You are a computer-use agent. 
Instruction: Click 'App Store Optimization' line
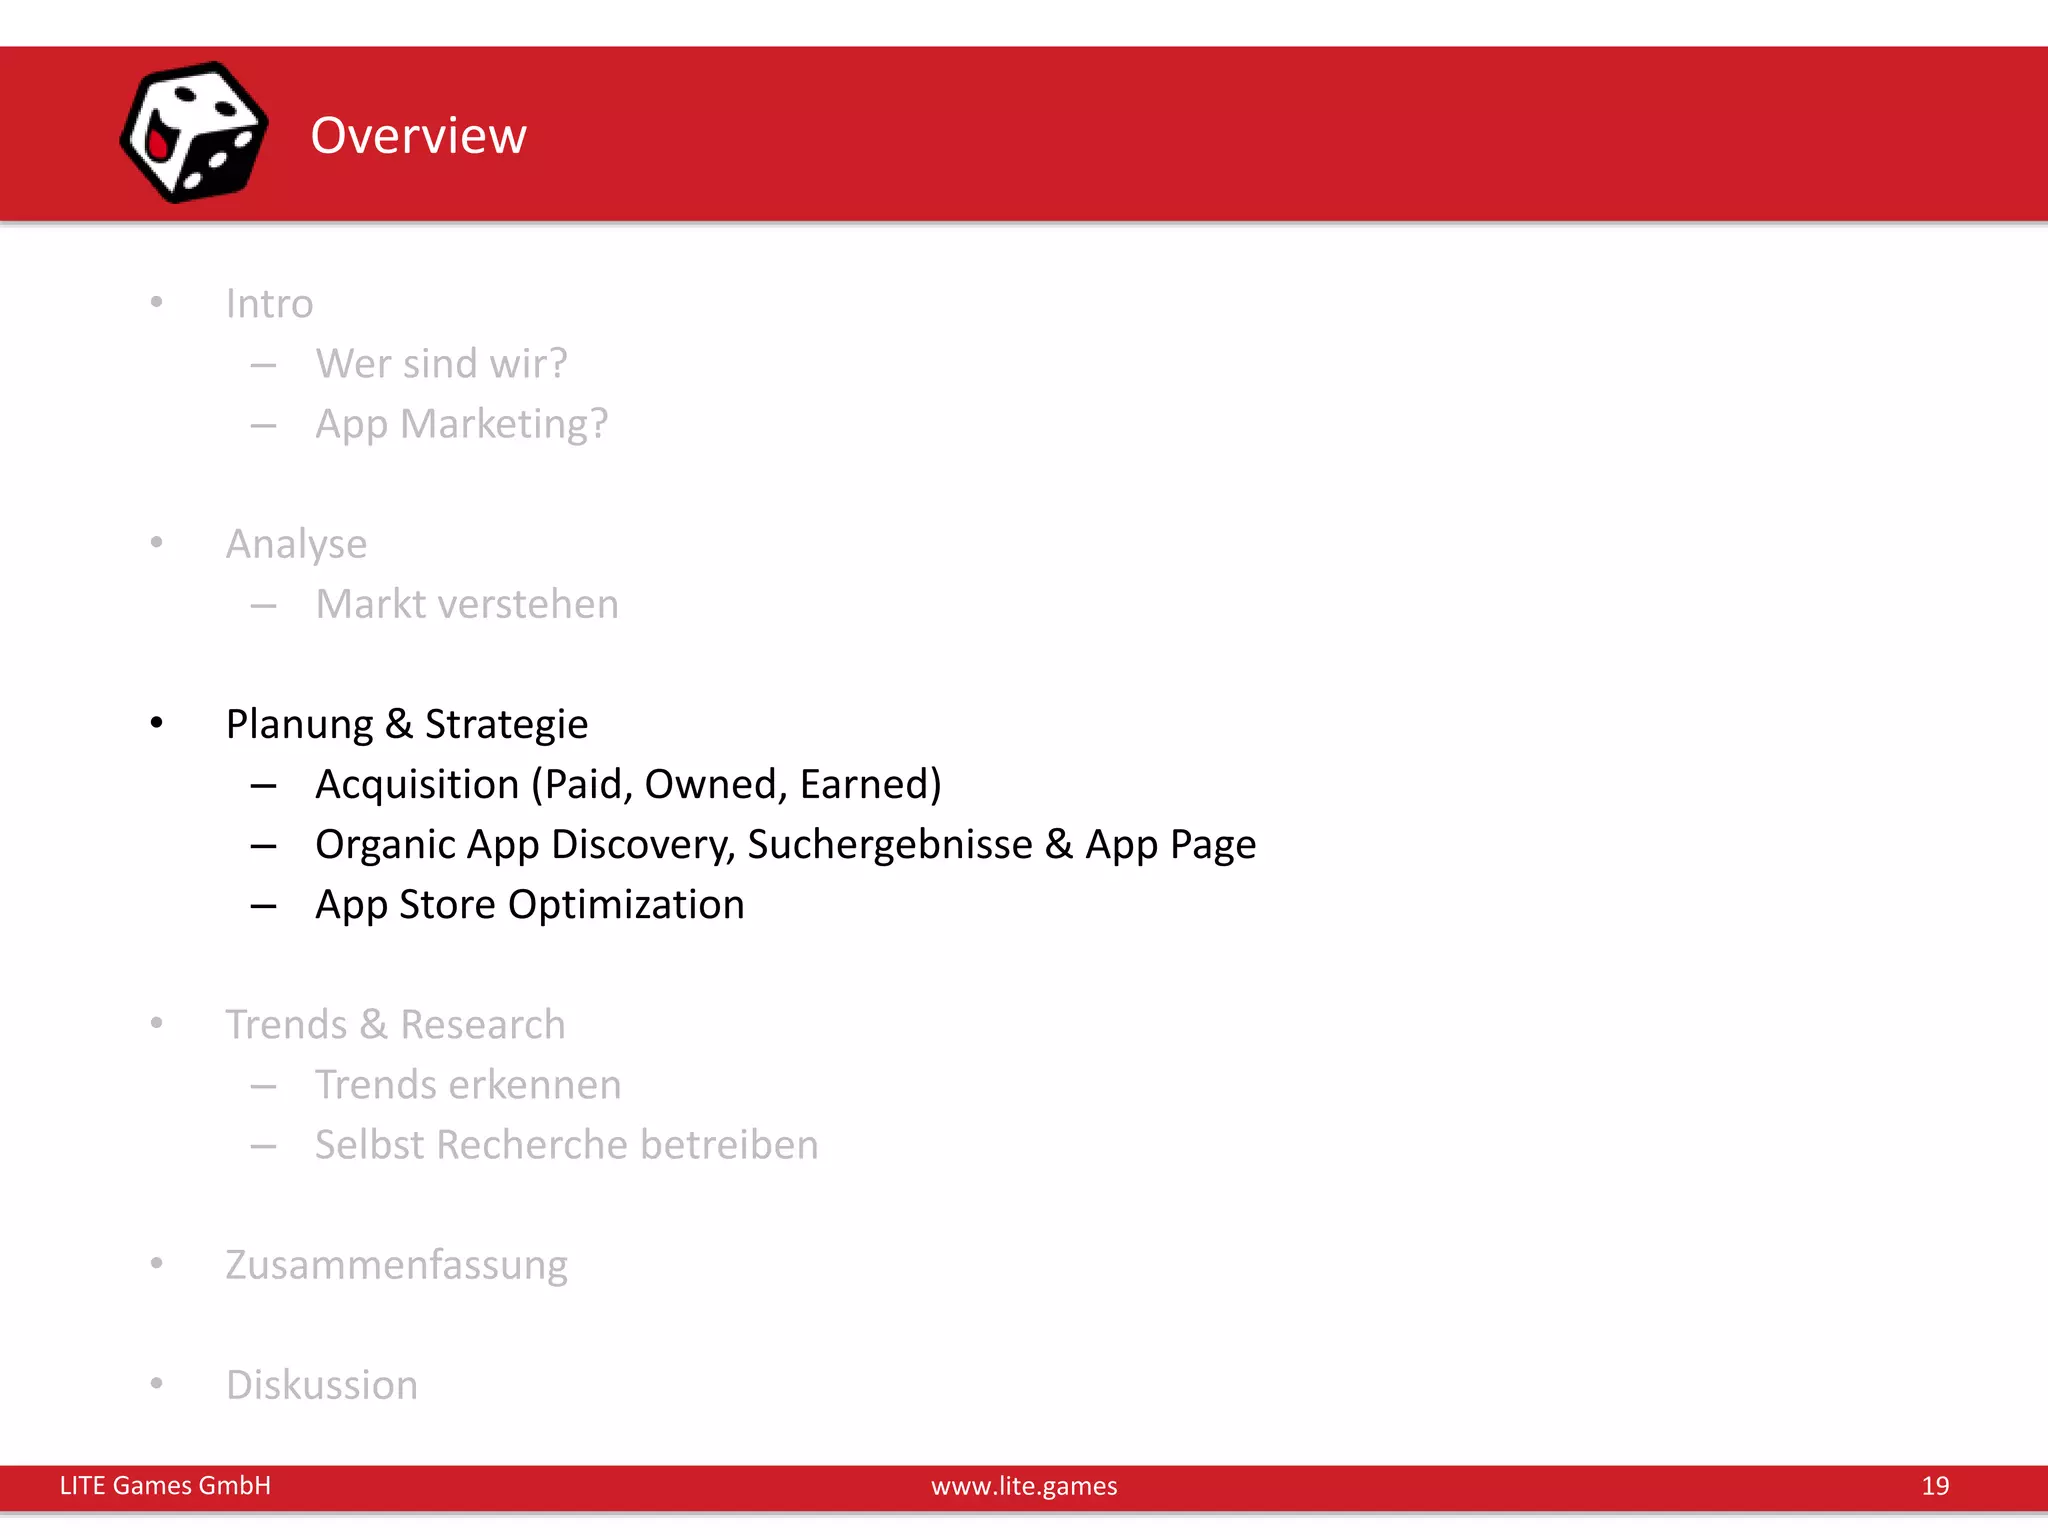[x=529, y=904]
